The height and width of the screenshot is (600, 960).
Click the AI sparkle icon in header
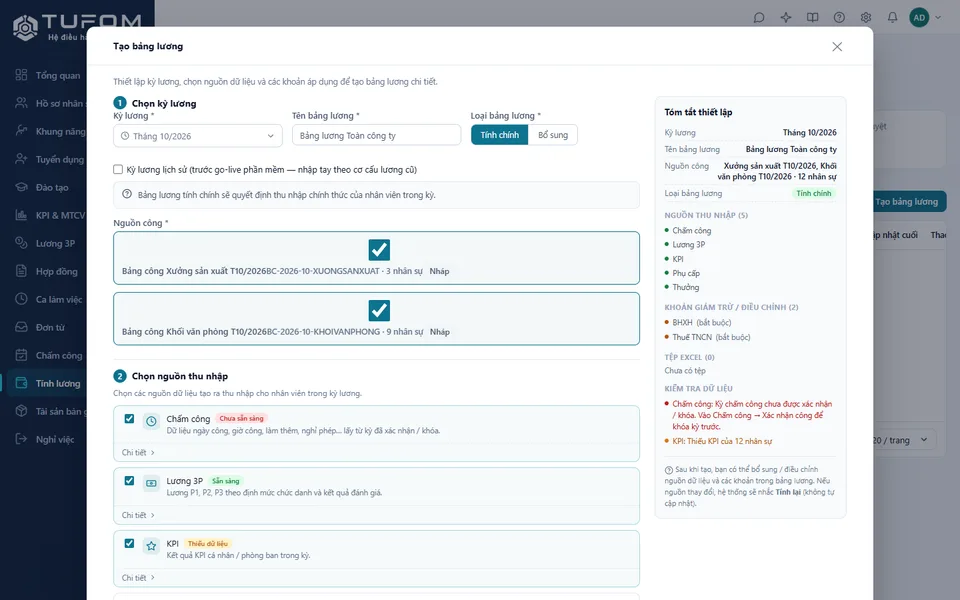[786, 18]
